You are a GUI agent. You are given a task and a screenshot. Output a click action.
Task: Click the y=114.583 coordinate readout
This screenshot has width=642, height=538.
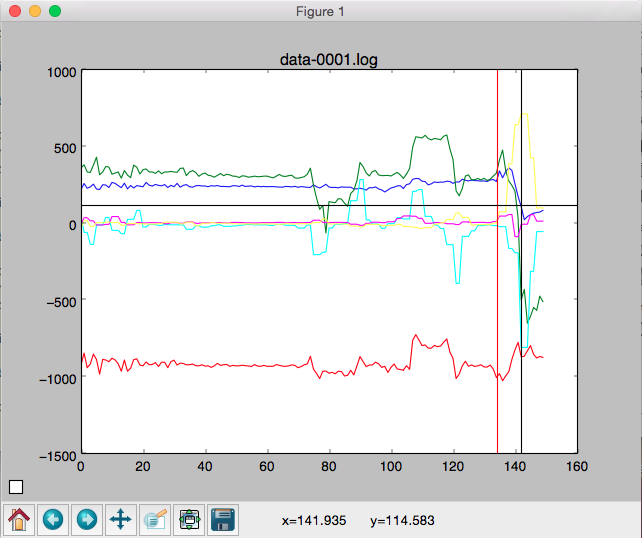402,520
